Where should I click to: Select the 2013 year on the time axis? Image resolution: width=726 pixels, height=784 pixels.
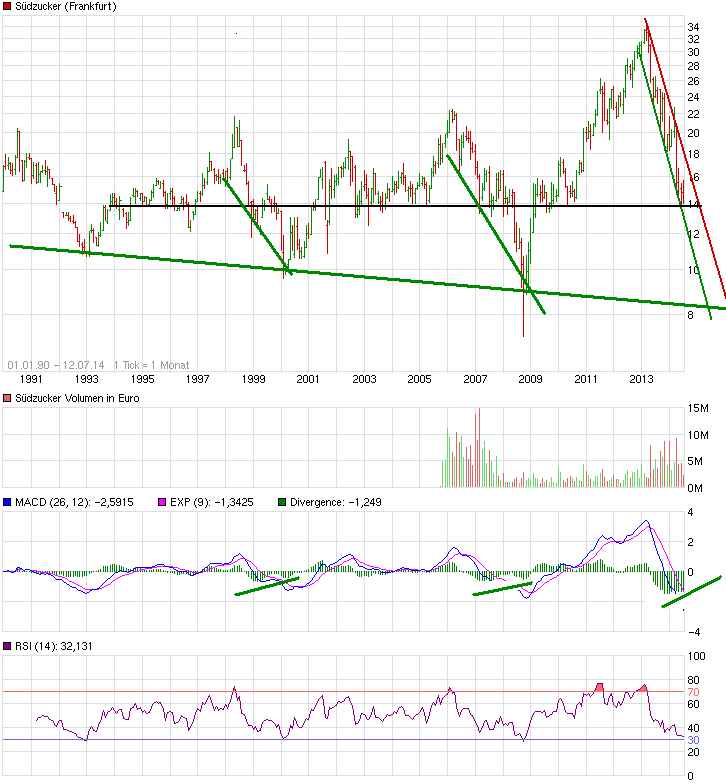641,380
